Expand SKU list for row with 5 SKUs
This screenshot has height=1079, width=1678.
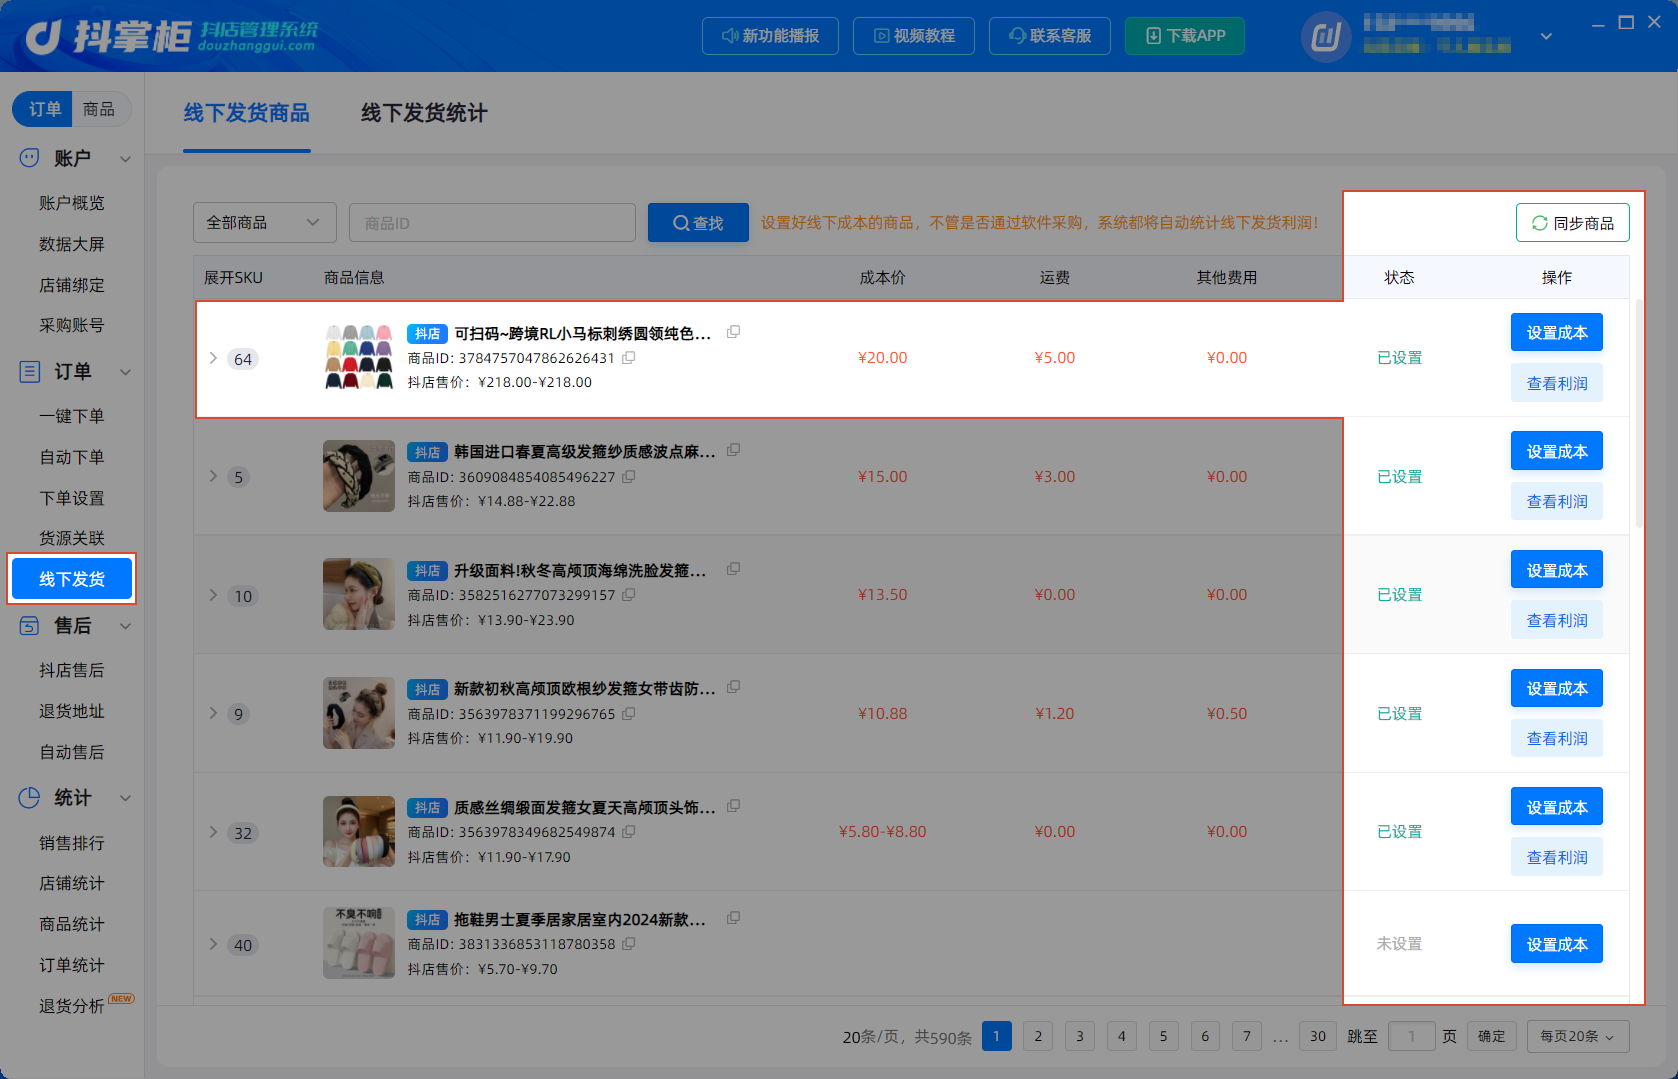tap(213, 476)
